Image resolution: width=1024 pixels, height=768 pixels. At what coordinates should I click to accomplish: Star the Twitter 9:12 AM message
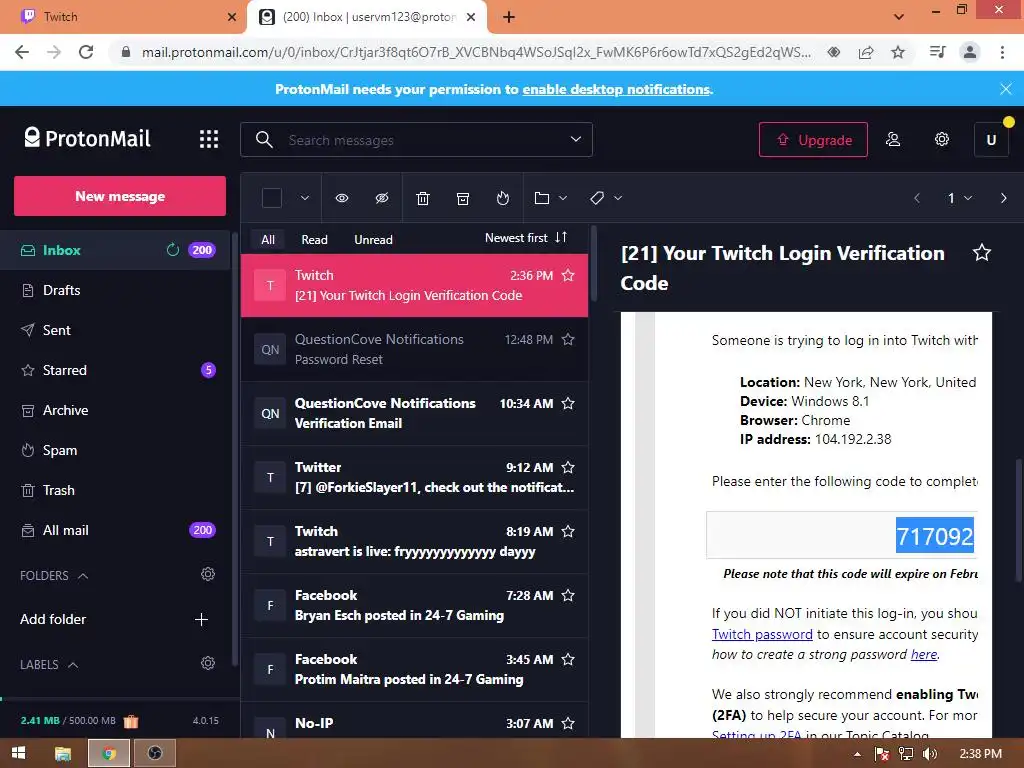(x=568, y=467)
